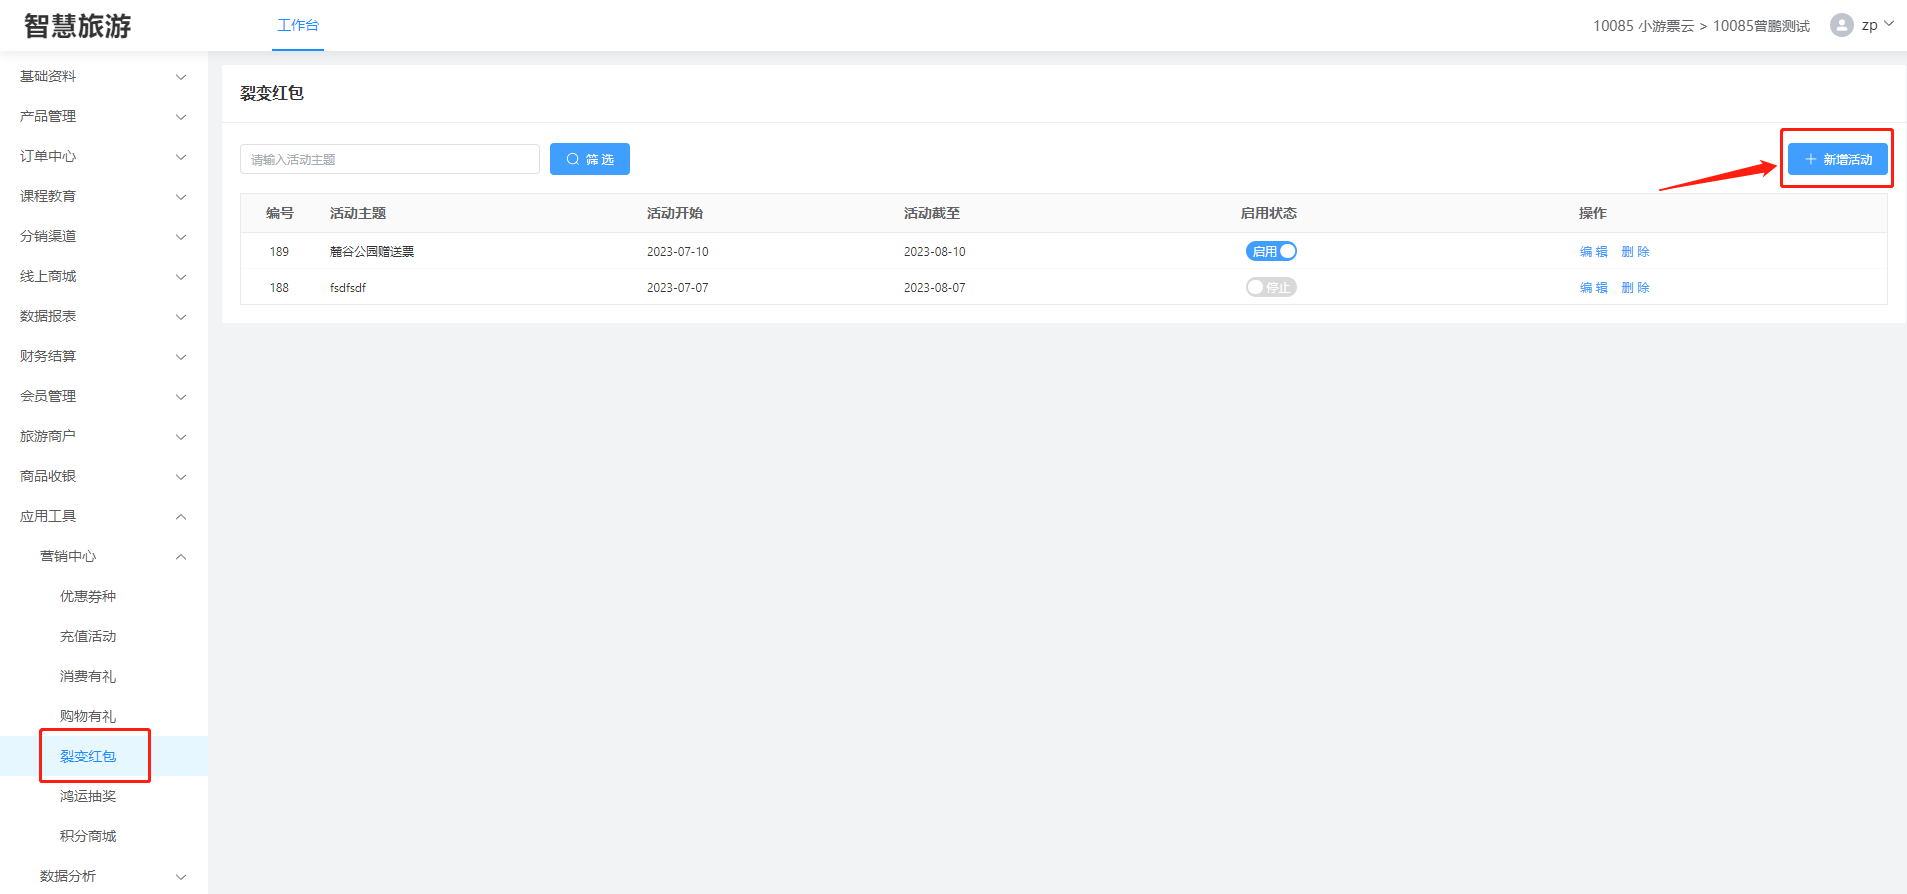Switch to the 工作台 tab

[x=298, y=25]
